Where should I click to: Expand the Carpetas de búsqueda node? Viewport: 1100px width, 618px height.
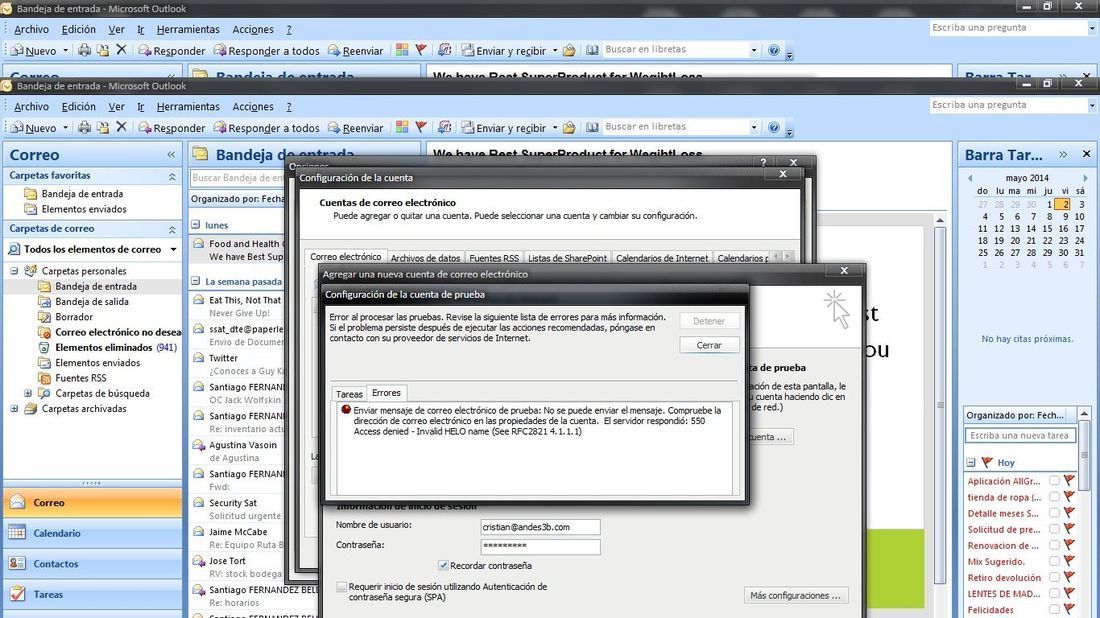click(28, 394)
